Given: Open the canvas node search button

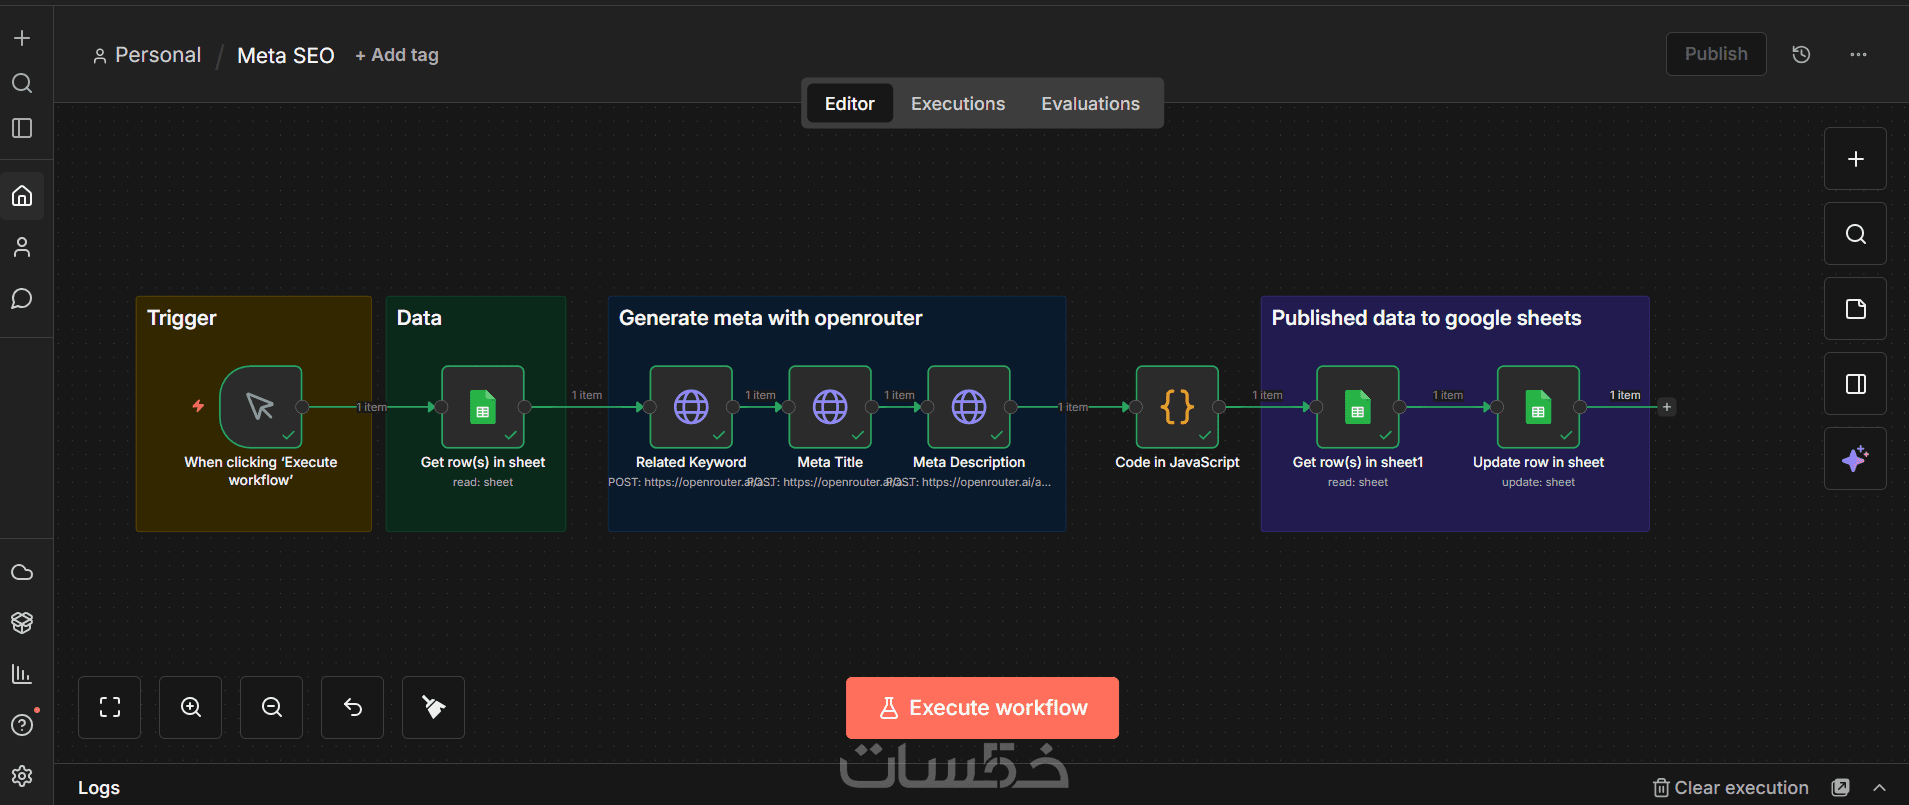Looking at the screenshot, I should point(1855,234).
